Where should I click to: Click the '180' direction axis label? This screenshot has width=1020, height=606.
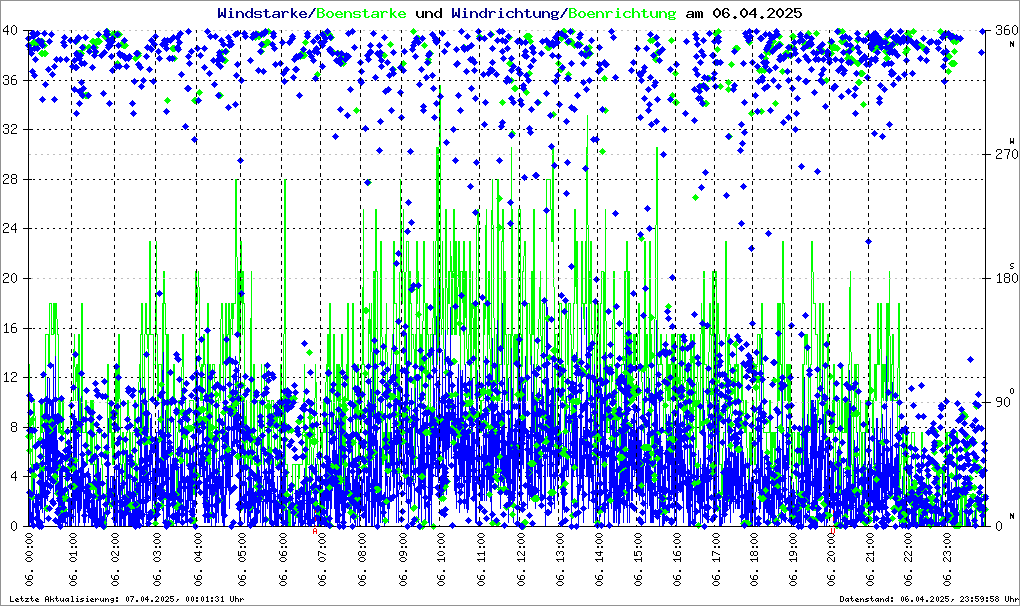click(x=1006, y=278)
